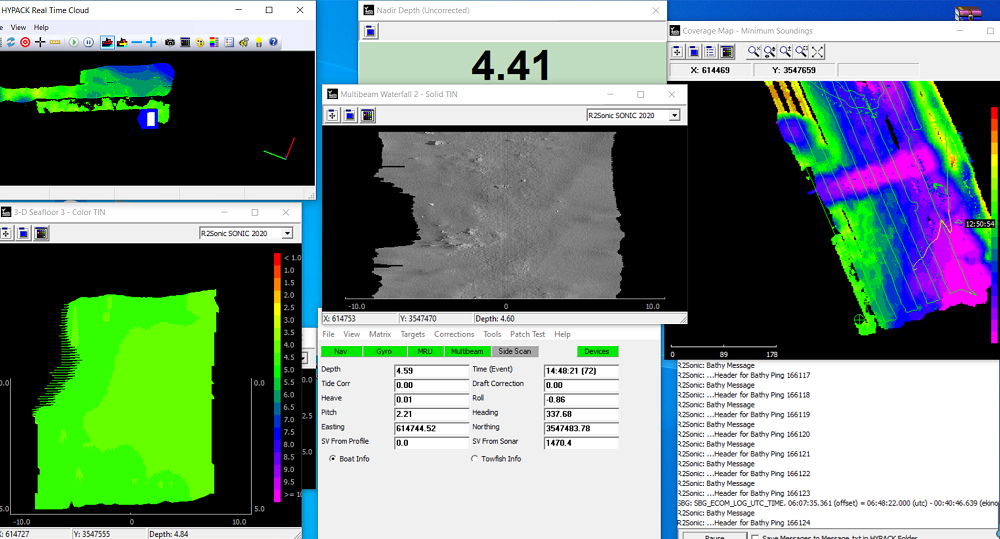
Task: Click the green Nav status button
Action: (341, 351)
